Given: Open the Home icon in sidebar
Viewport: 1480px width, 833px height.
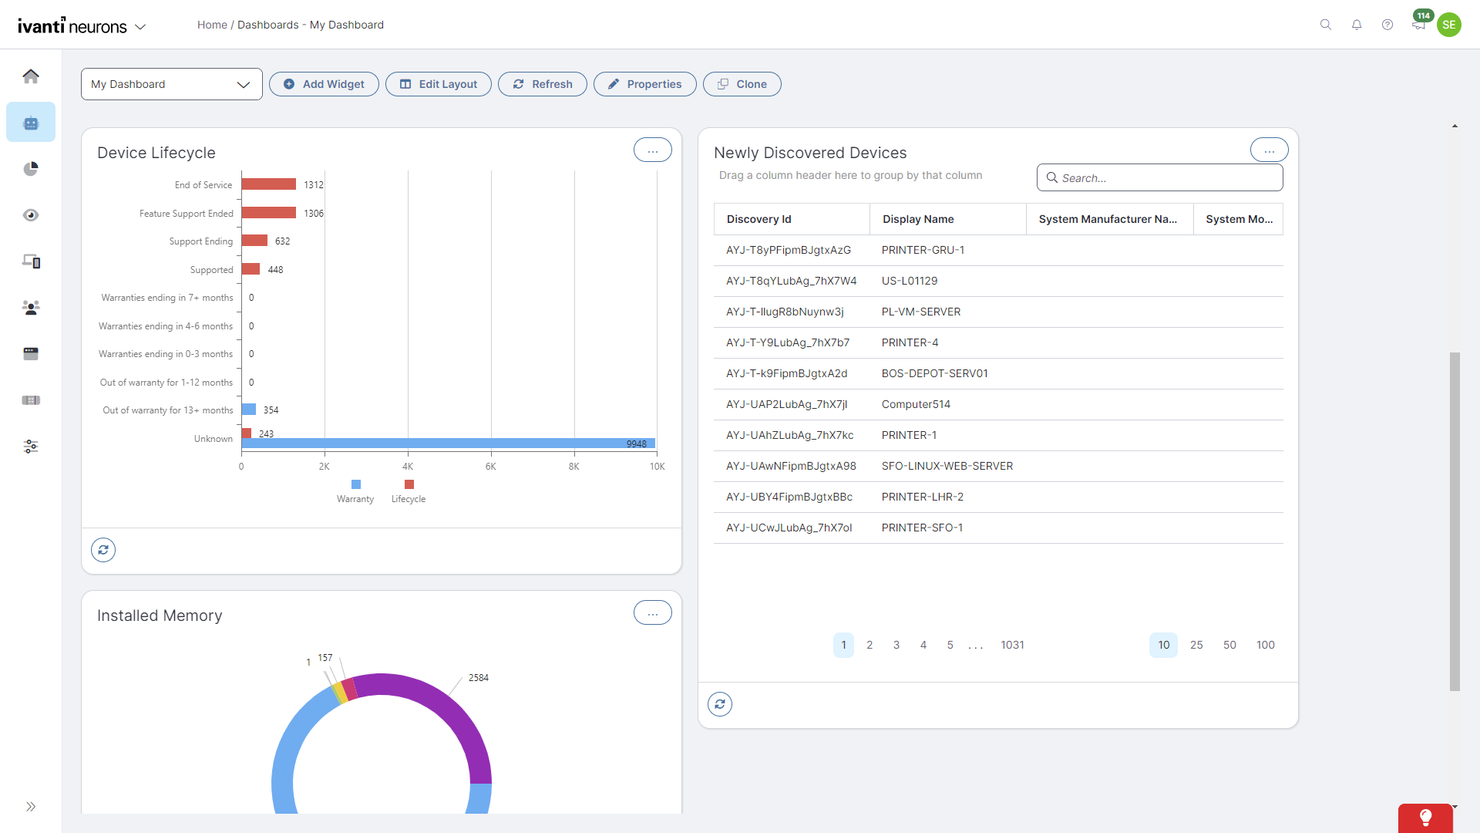Looking at the screenshot, I should (x=31, y=76).
